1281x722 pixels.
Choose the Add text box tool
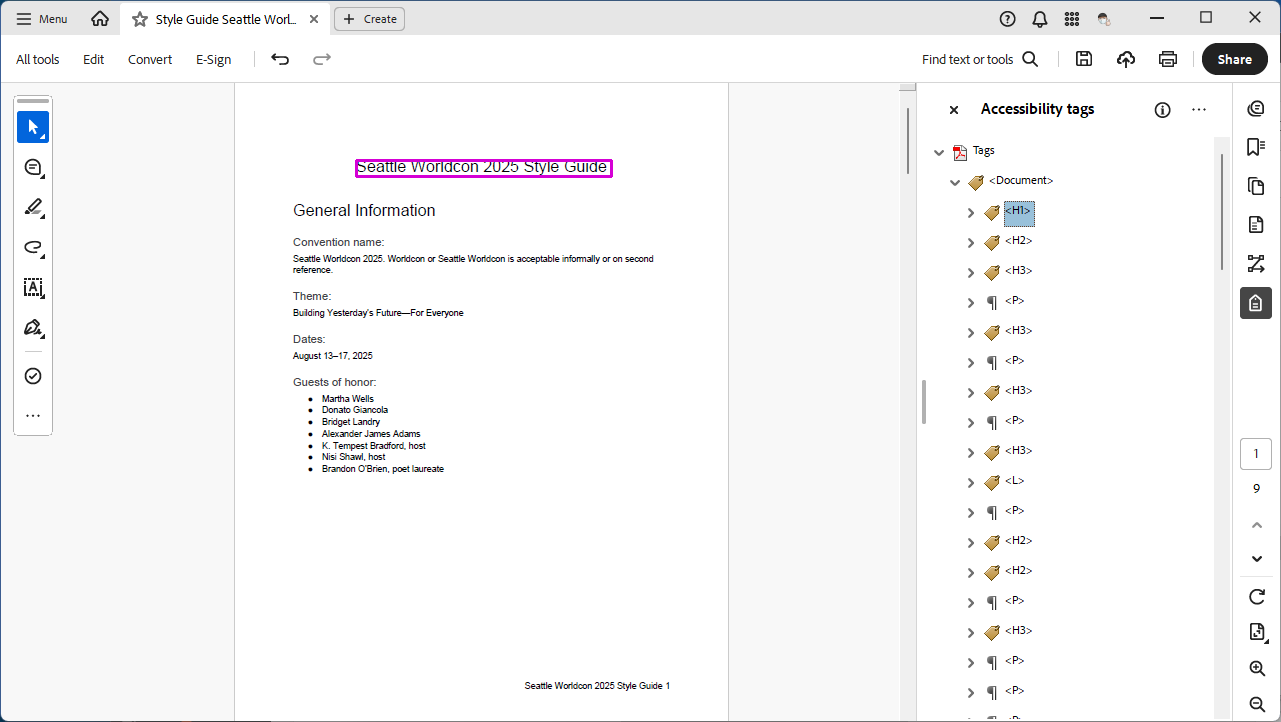point(33,288)
